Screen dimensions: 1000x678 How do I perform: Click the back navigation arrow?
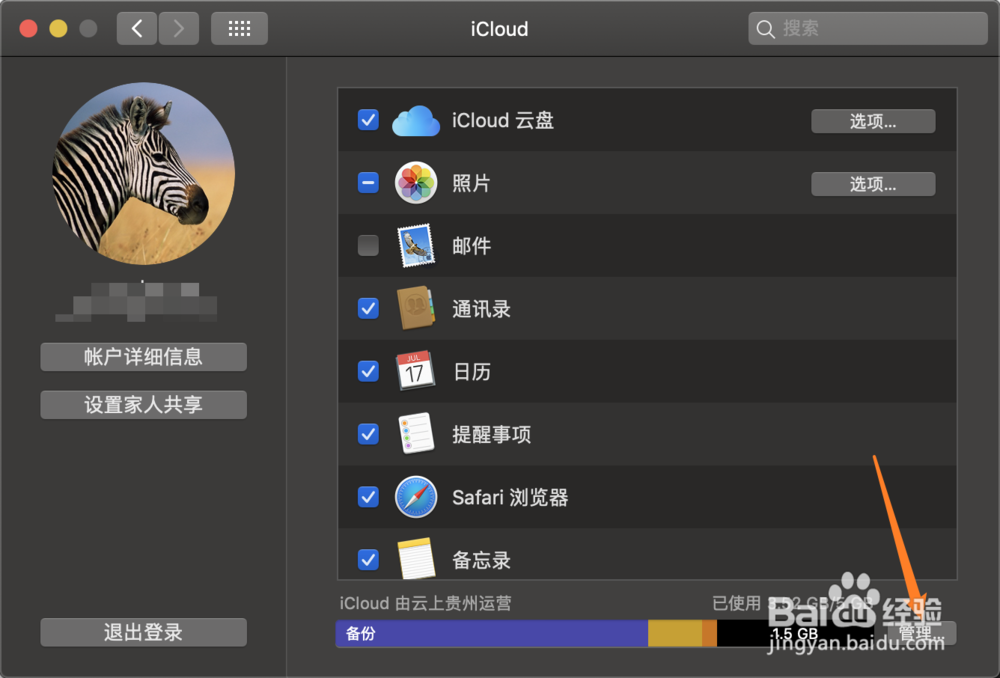pyautogui.click(x=137, y=28)
